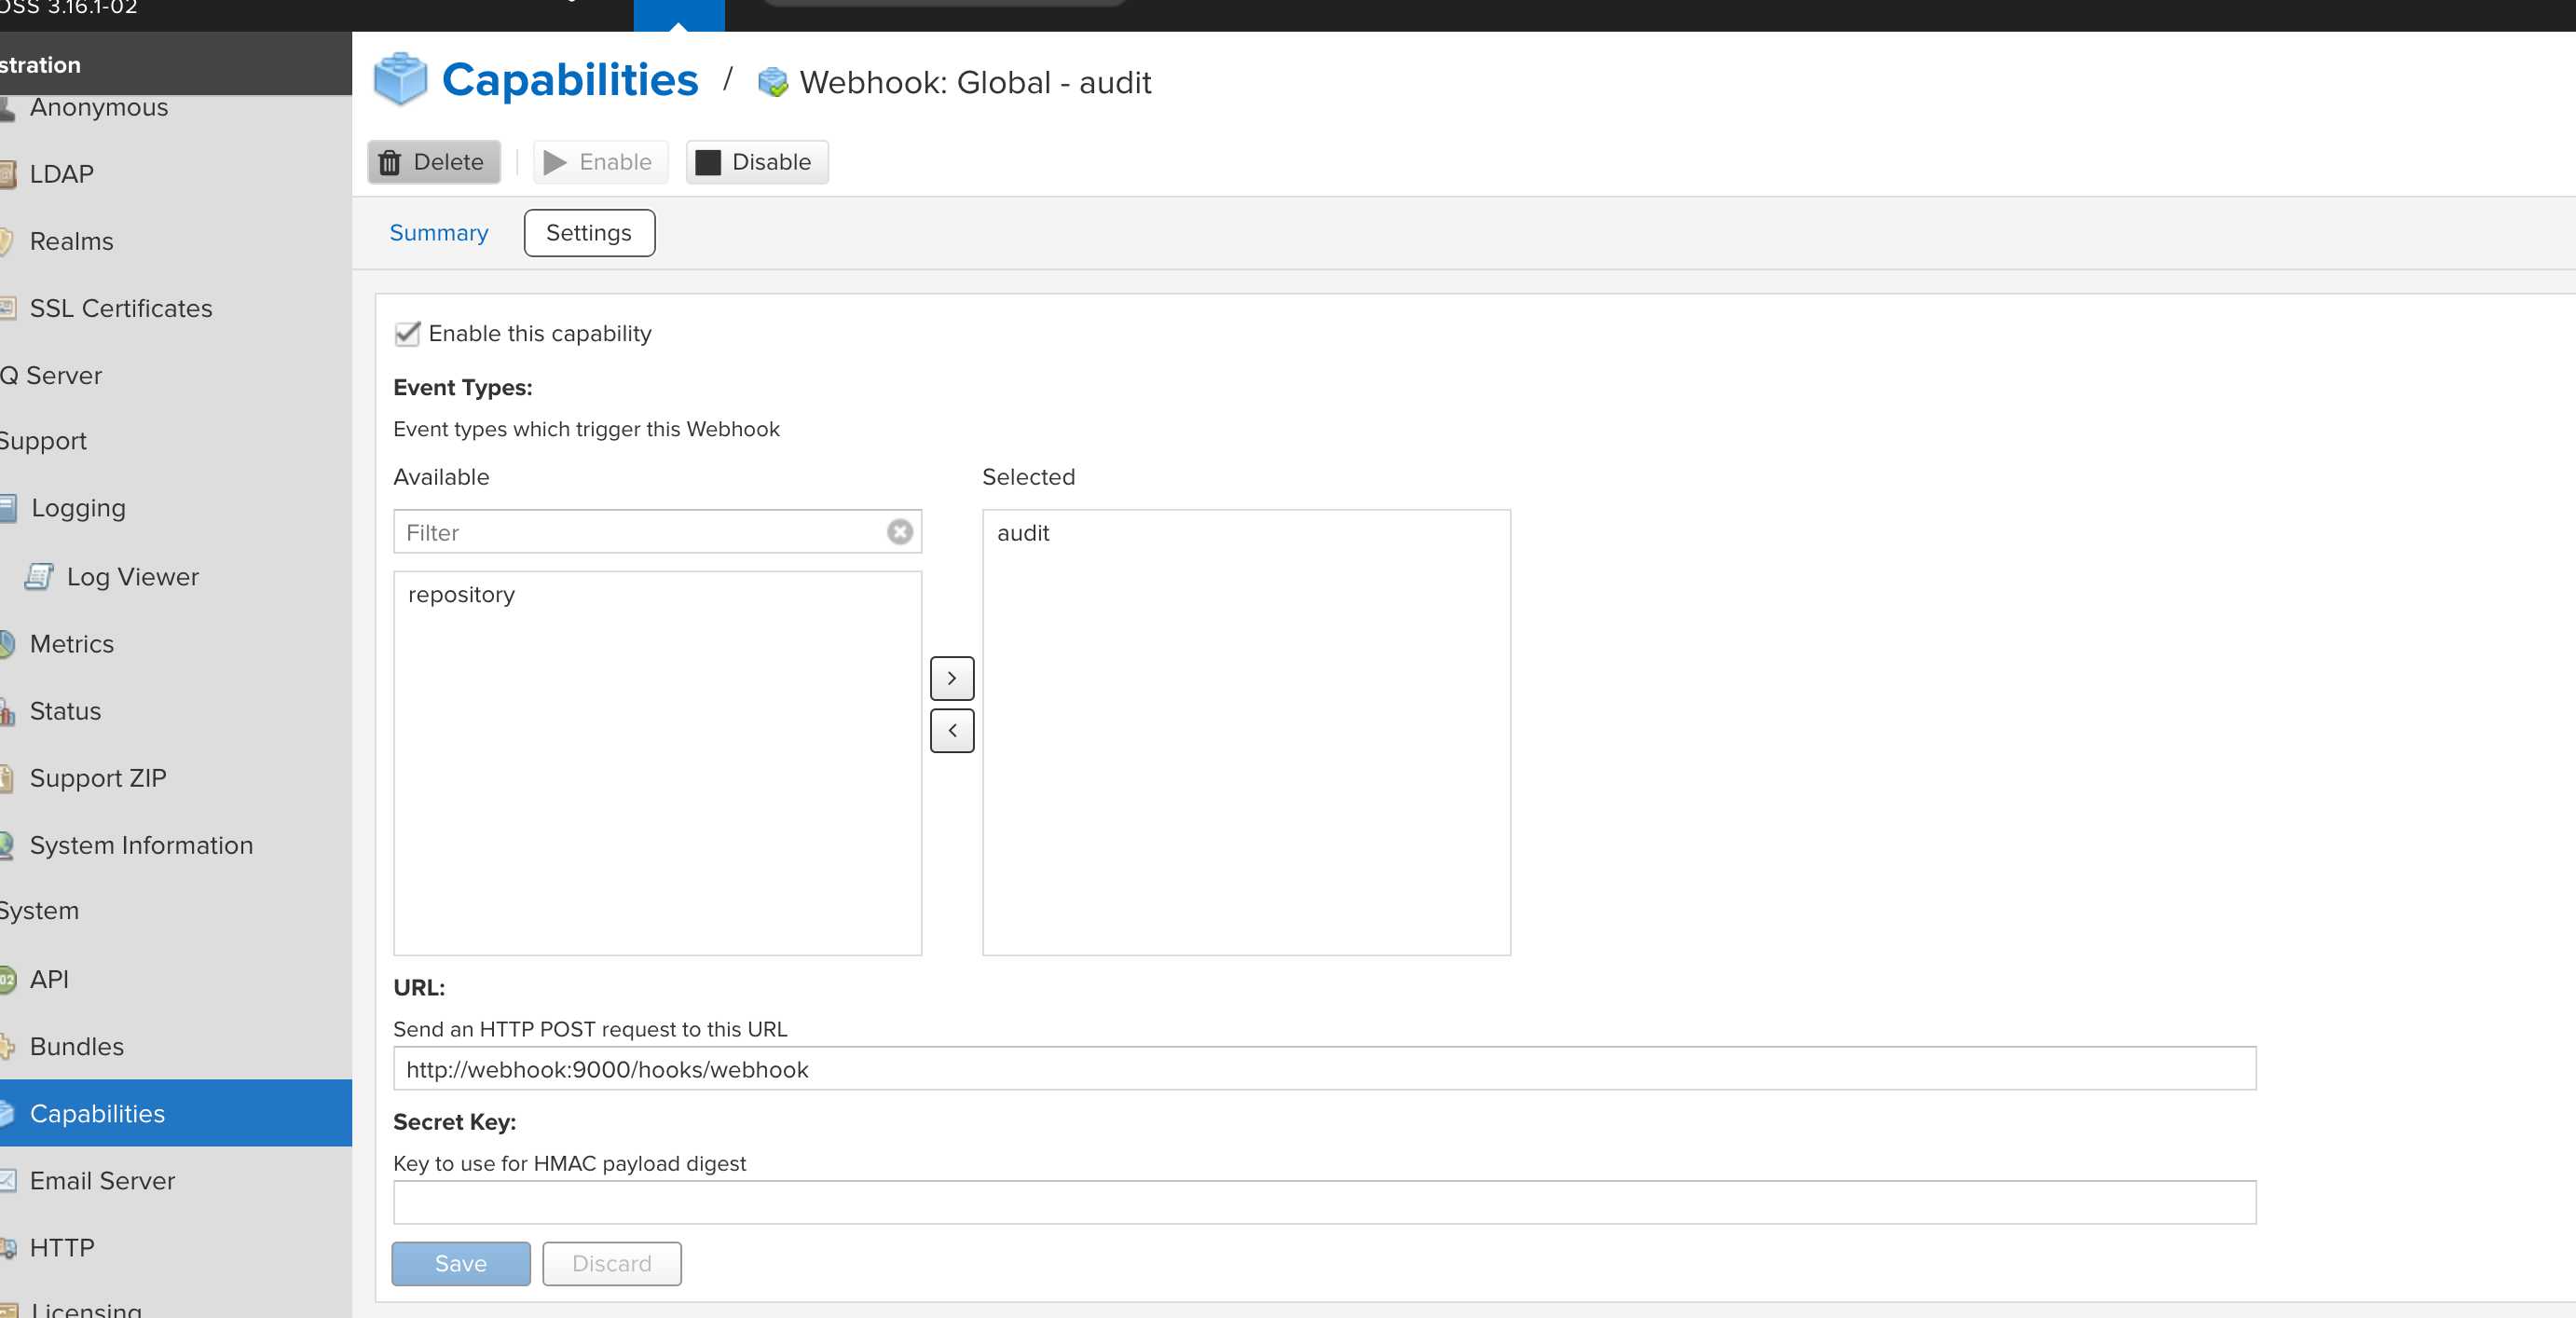Screen dimensions: 2576x1318
Task: Move repository to Selected event types
Action: pyautogui.click(x=951, y=678)
